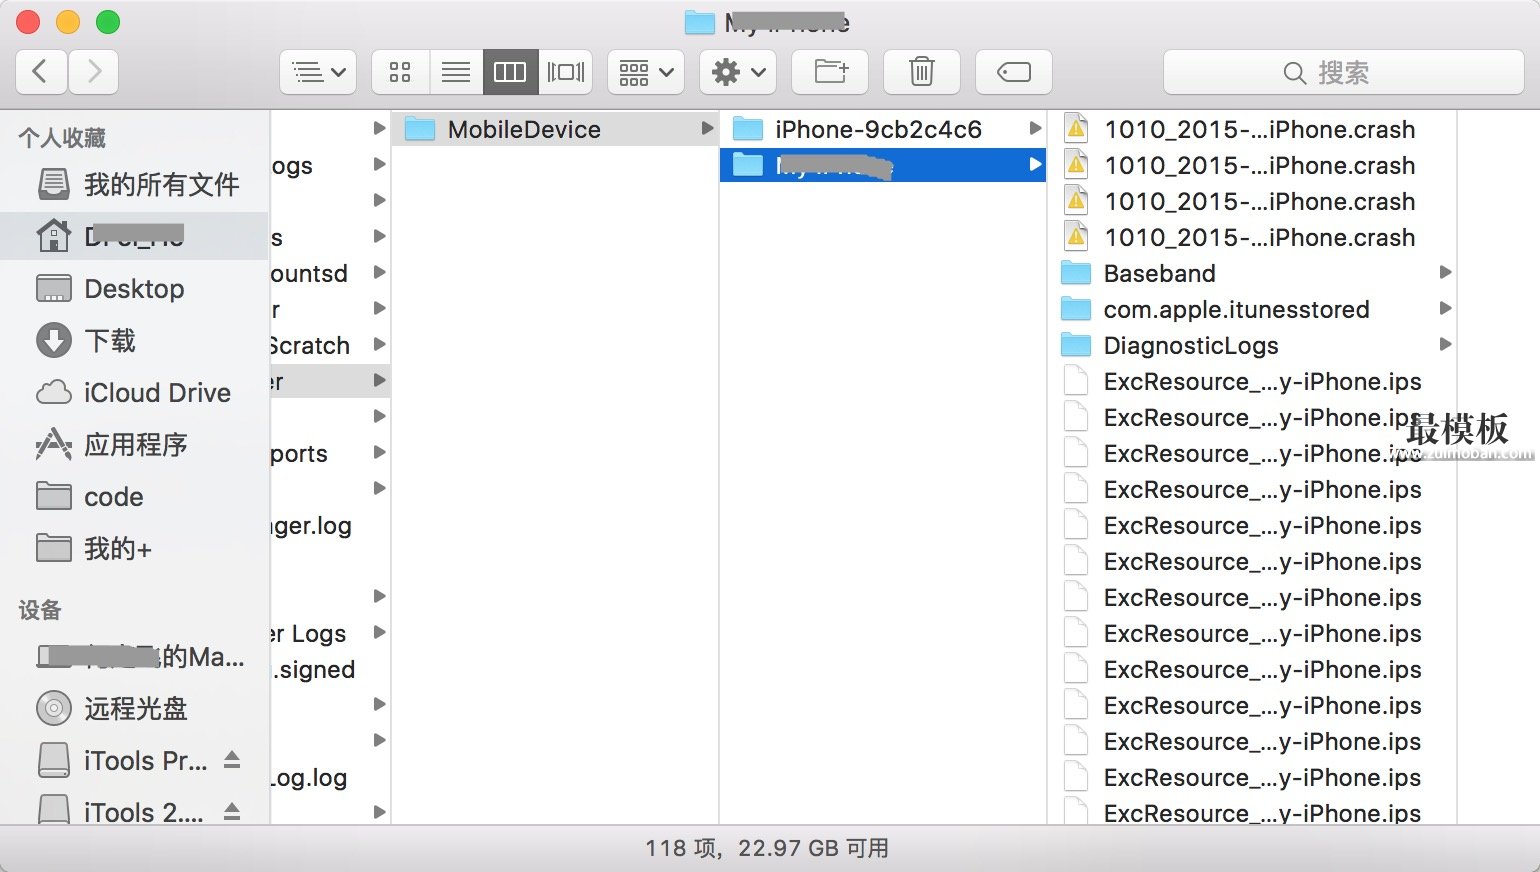Open the gear action menu
This screenshot has height=872, width=1540.
point(738,72)
